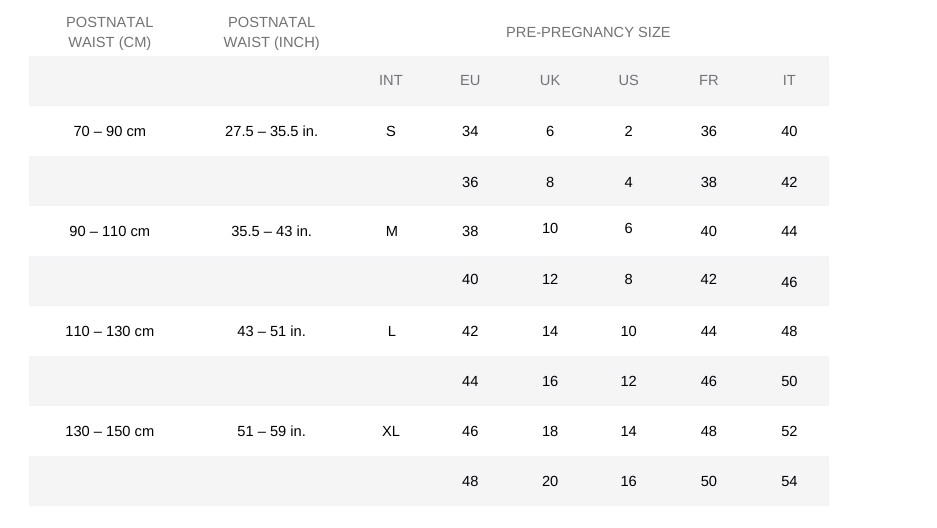Select IT size 54 in last row
Screen dimensions: 937x528
[789, 481]
